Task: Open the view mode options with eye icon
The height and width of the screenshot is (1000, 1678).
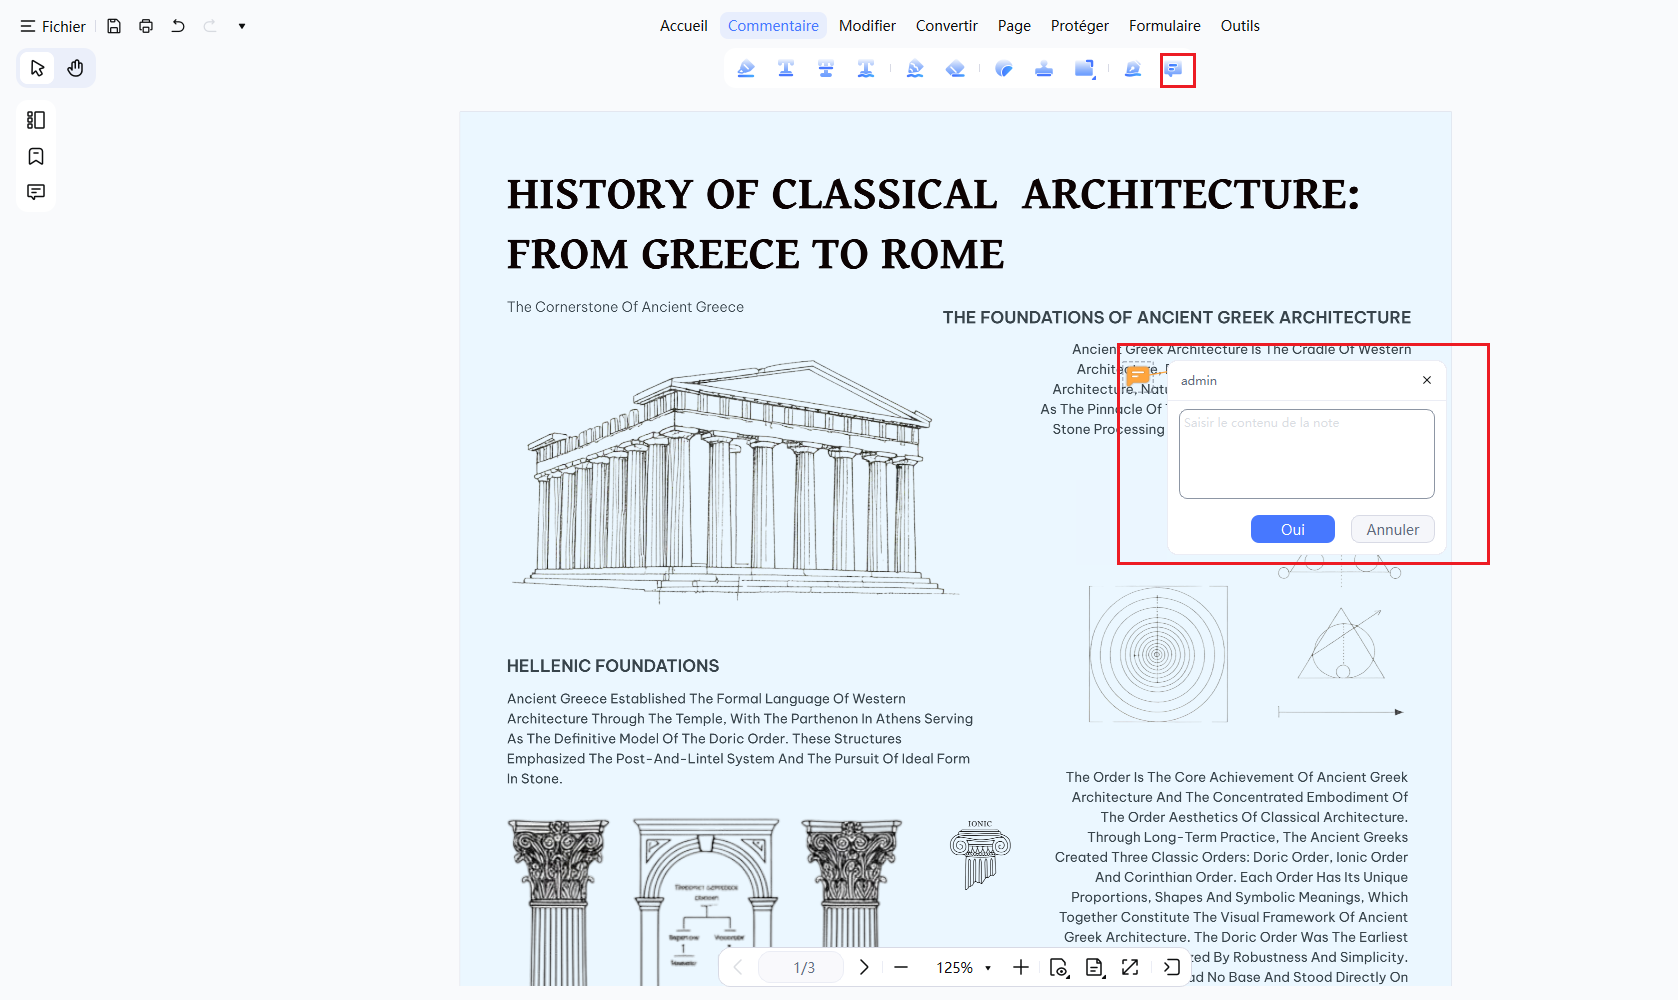Action: [x=1059, y=967]
